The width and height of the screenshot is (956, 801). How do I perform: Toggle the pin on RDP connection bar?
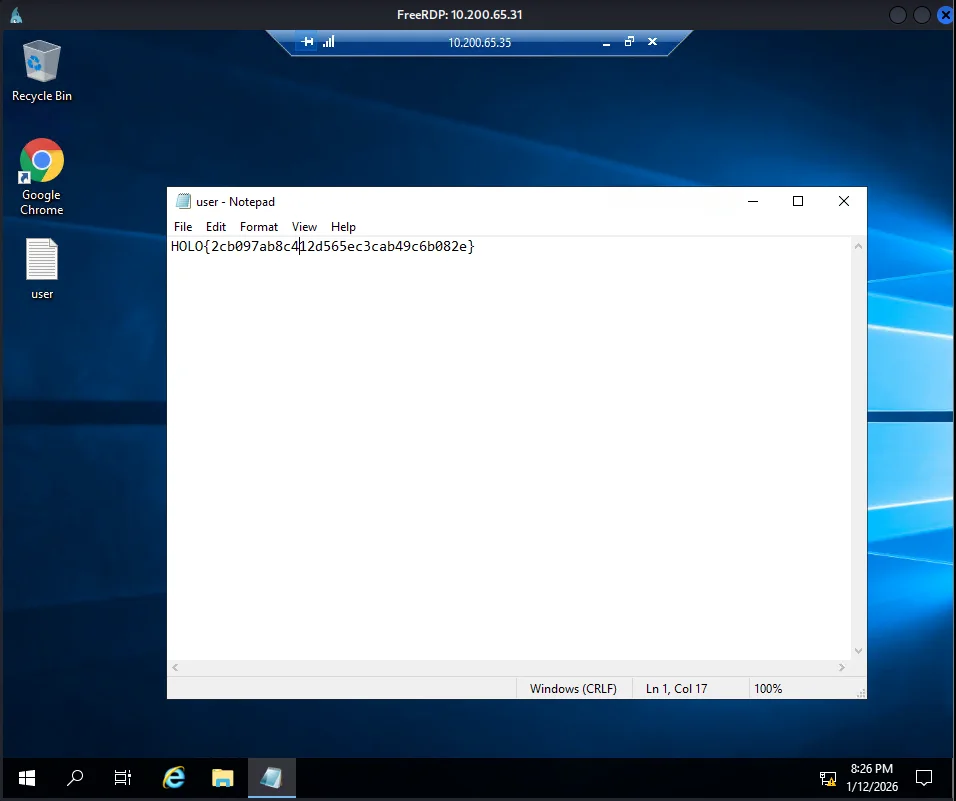tap(307, 42)
